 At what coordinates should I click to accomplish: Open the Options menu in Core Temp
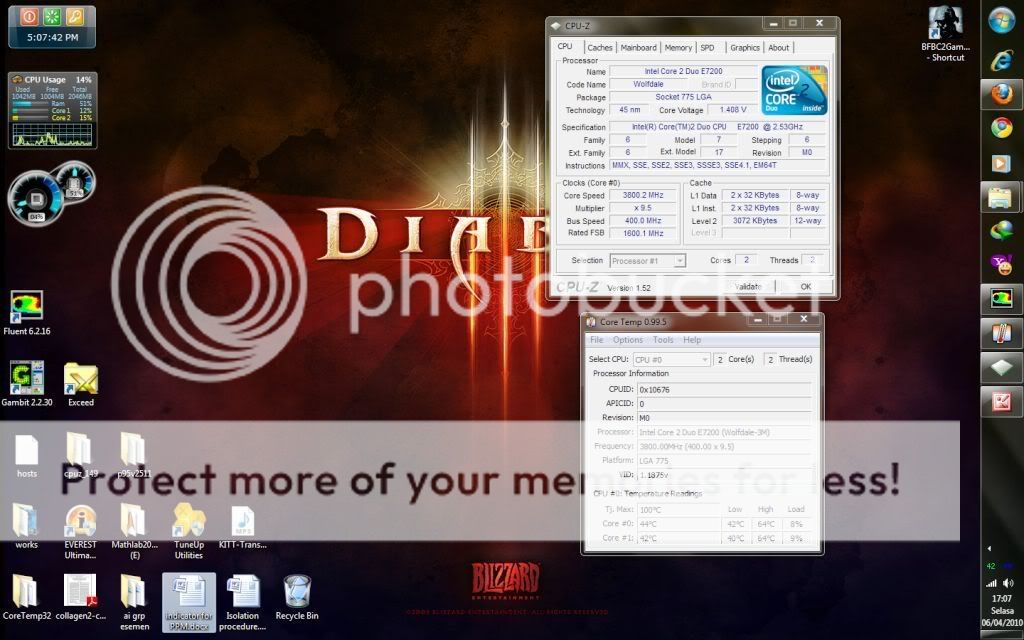click(x=628, y=340)
